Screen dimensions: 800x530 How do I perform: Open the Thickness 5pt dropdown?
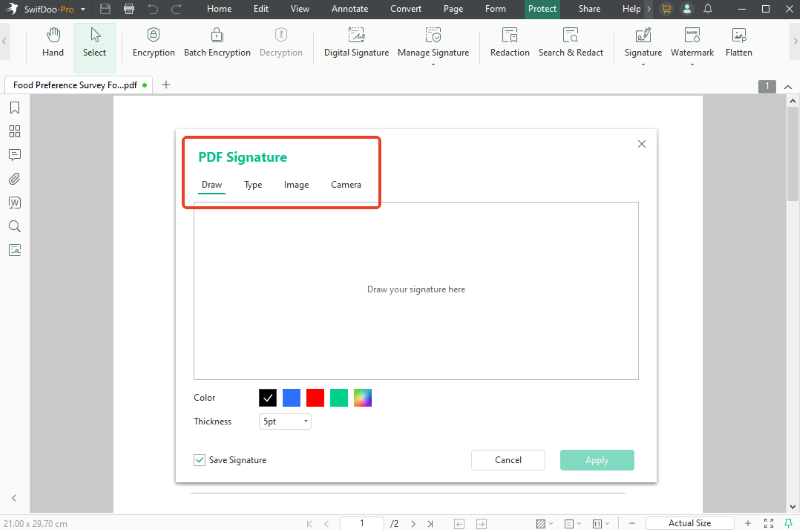285,421
